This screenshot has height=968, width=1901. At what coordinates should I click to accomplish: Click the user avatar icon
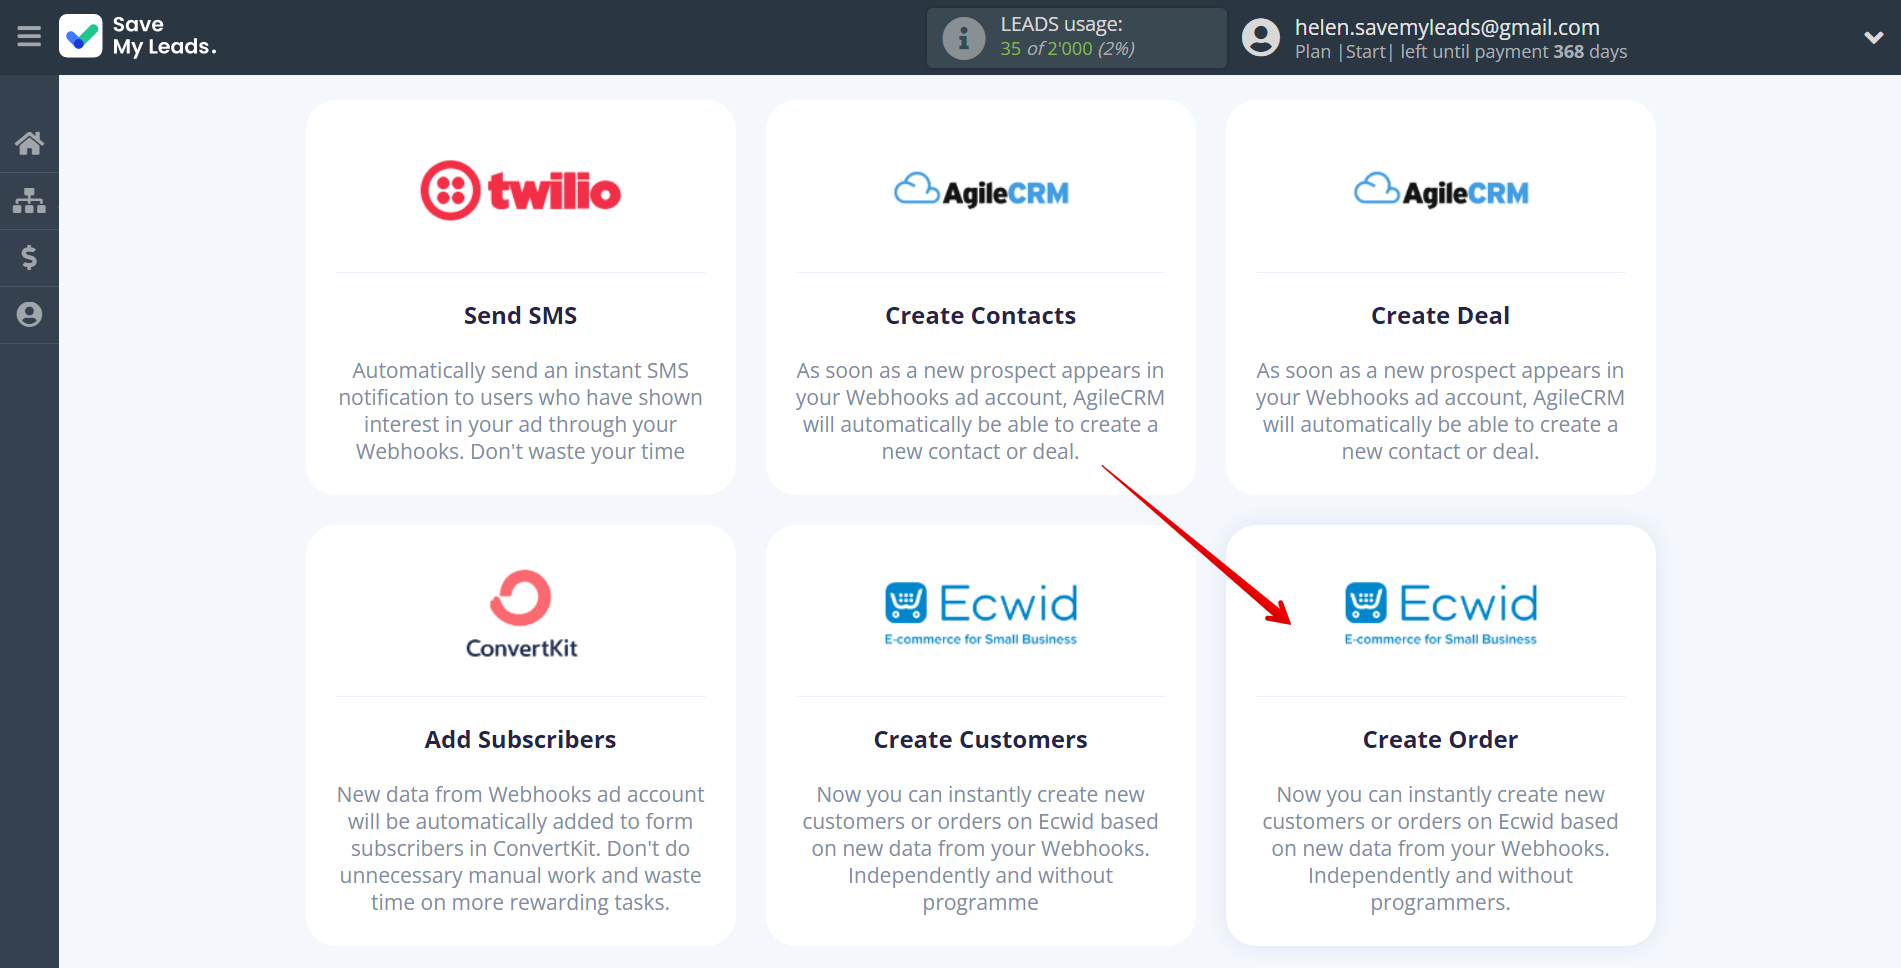coord(1261,38)
